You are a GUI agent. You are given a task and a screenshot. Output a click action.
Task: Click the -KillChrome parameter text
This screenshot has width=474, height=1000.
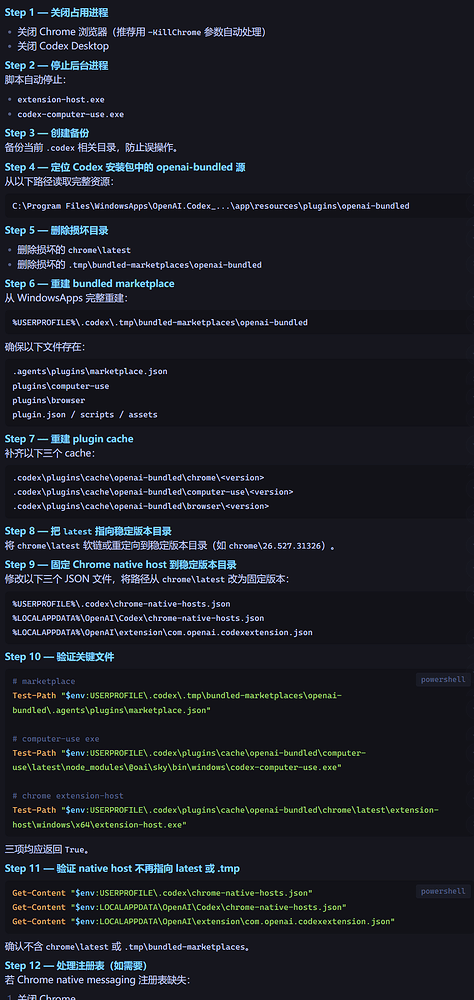[174, 32]
